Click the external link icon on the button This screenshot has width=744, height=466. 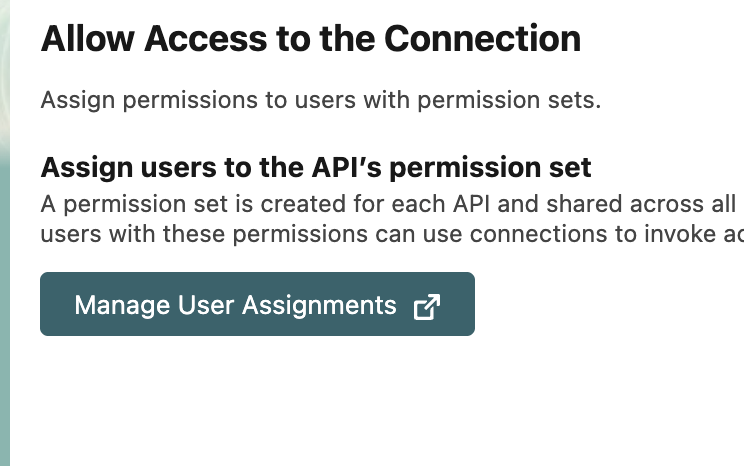tap(426, 306)
